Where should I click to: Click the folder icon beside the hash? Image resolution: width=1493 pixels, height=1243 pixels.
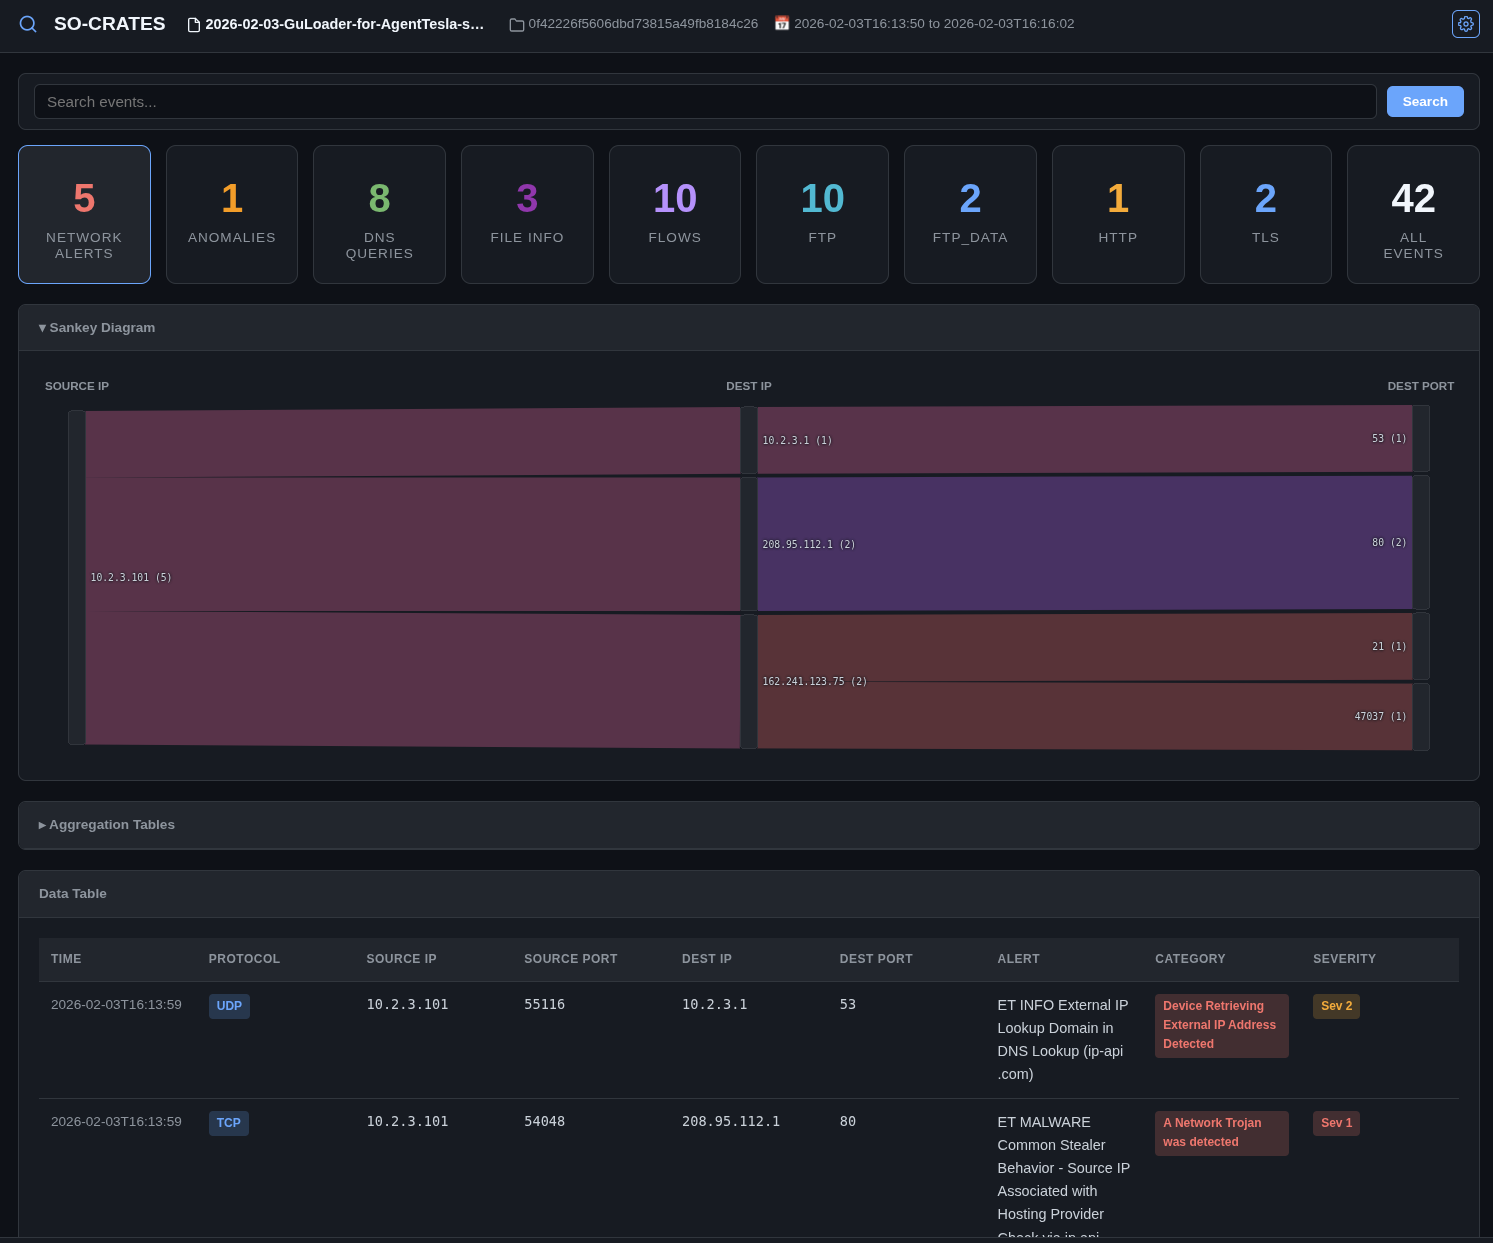(x=517, y=24)
